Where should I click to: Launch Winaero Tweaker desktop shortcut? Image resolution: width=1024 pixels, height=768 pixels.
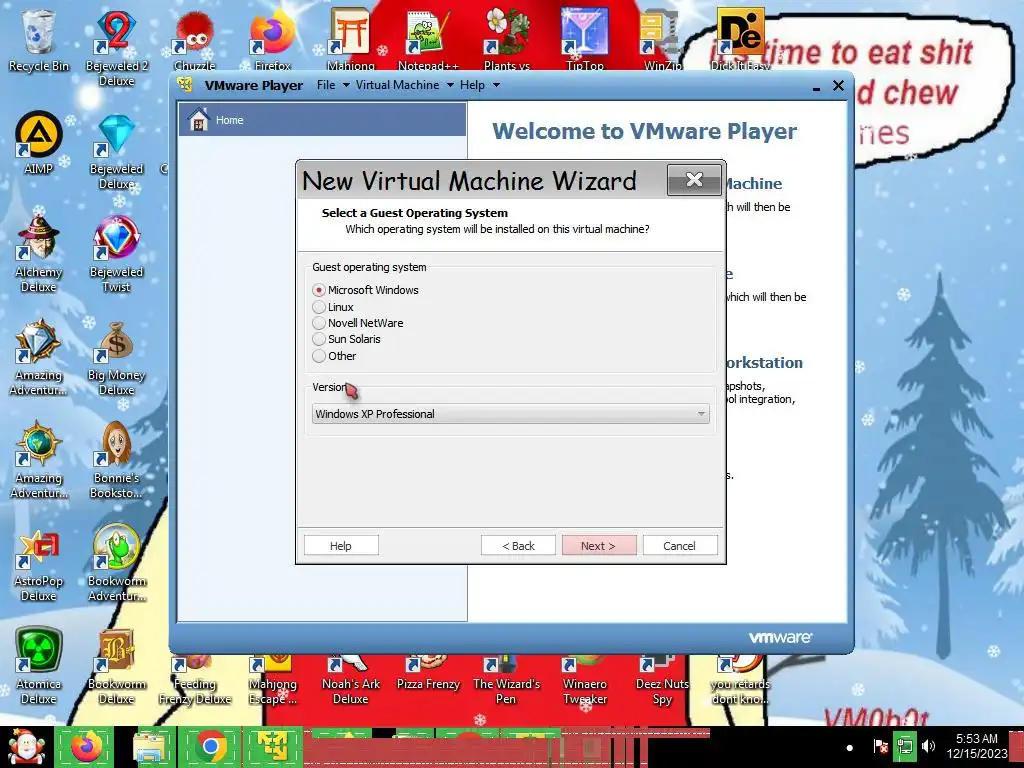coord(585,680)
